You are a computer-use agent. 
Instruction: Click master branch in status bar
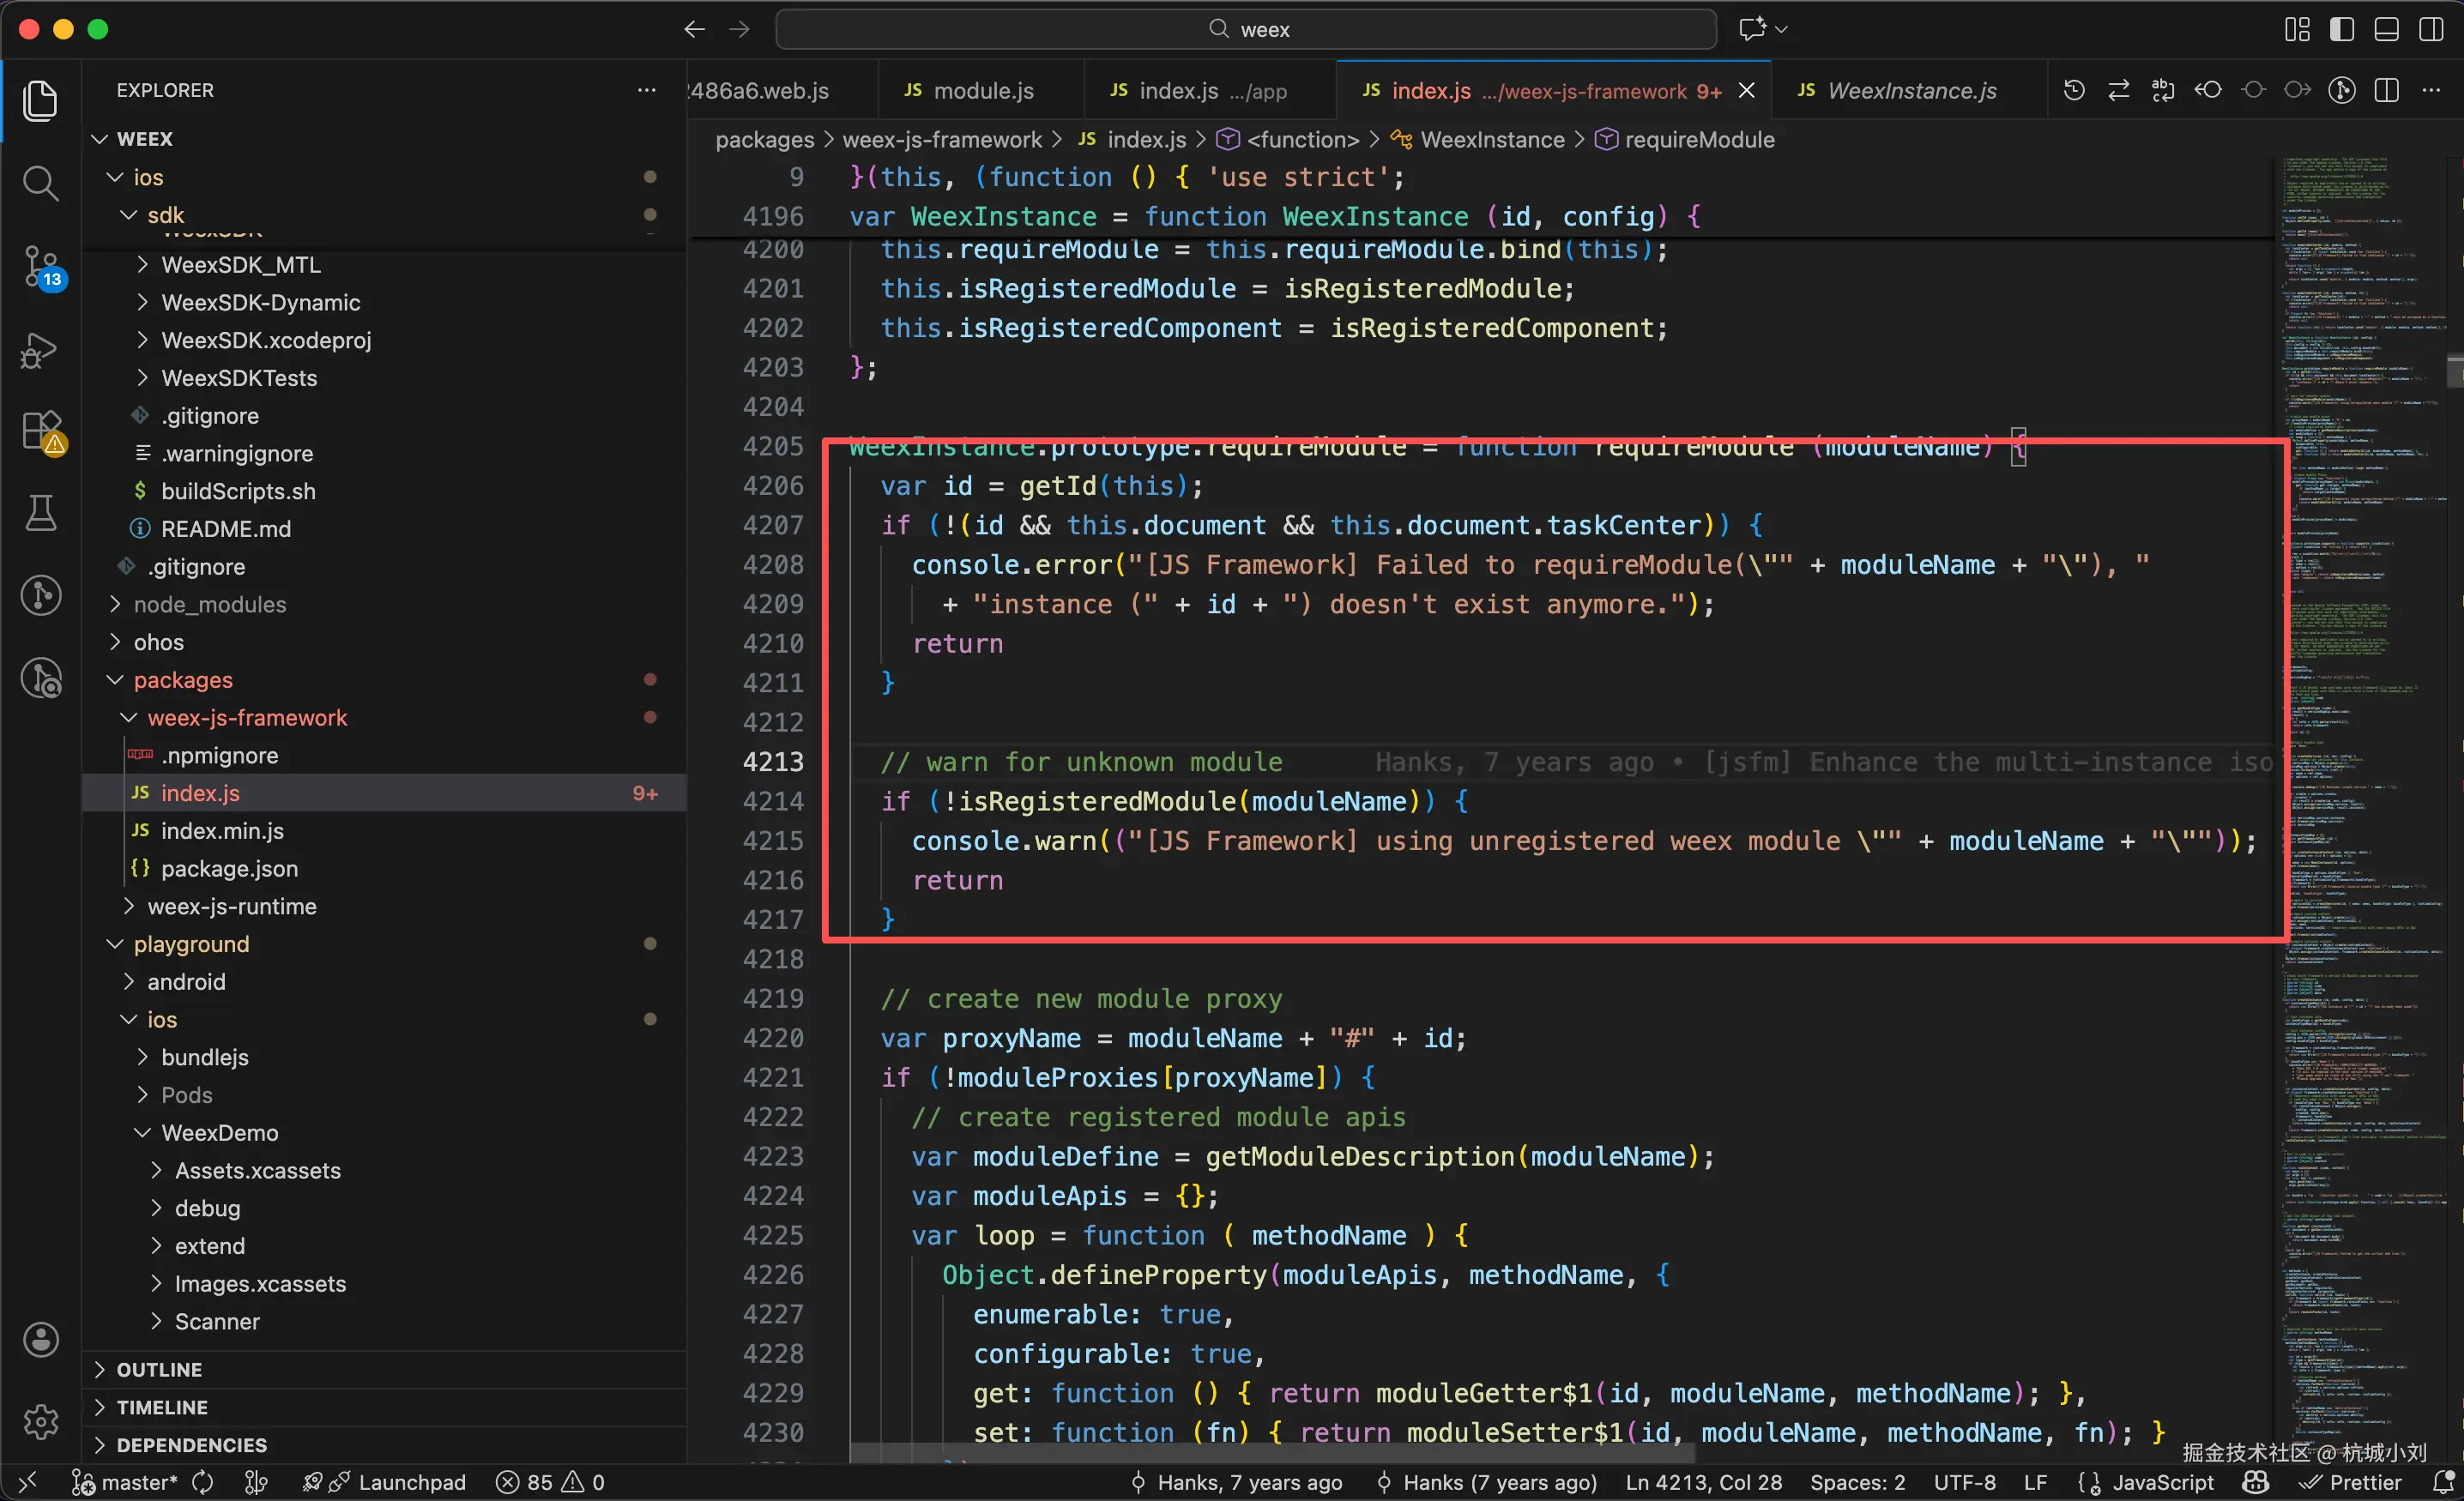click(137, 1482)
